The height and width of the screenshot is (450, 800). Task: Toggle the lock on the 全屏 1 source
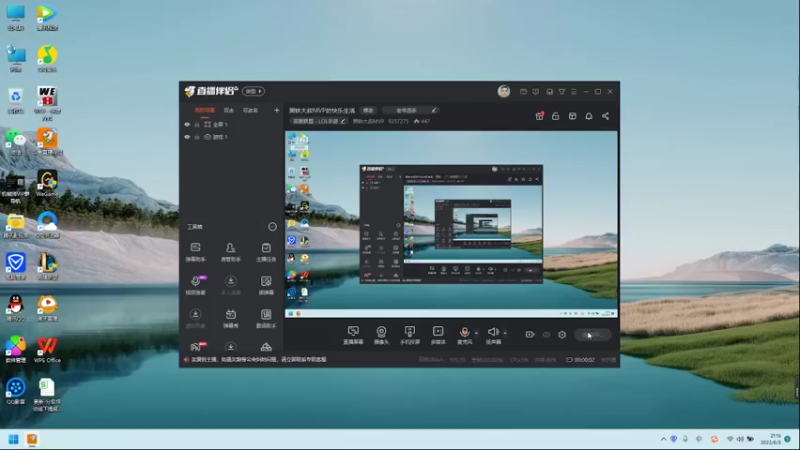[x=197, y=124]
